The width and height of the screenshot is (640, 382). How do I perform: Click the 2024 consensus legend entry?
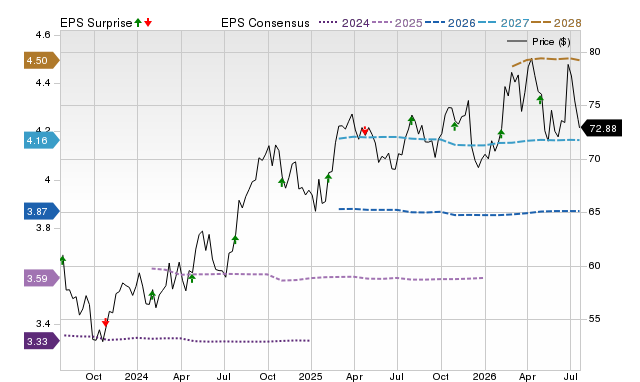[x=344, y=23]
